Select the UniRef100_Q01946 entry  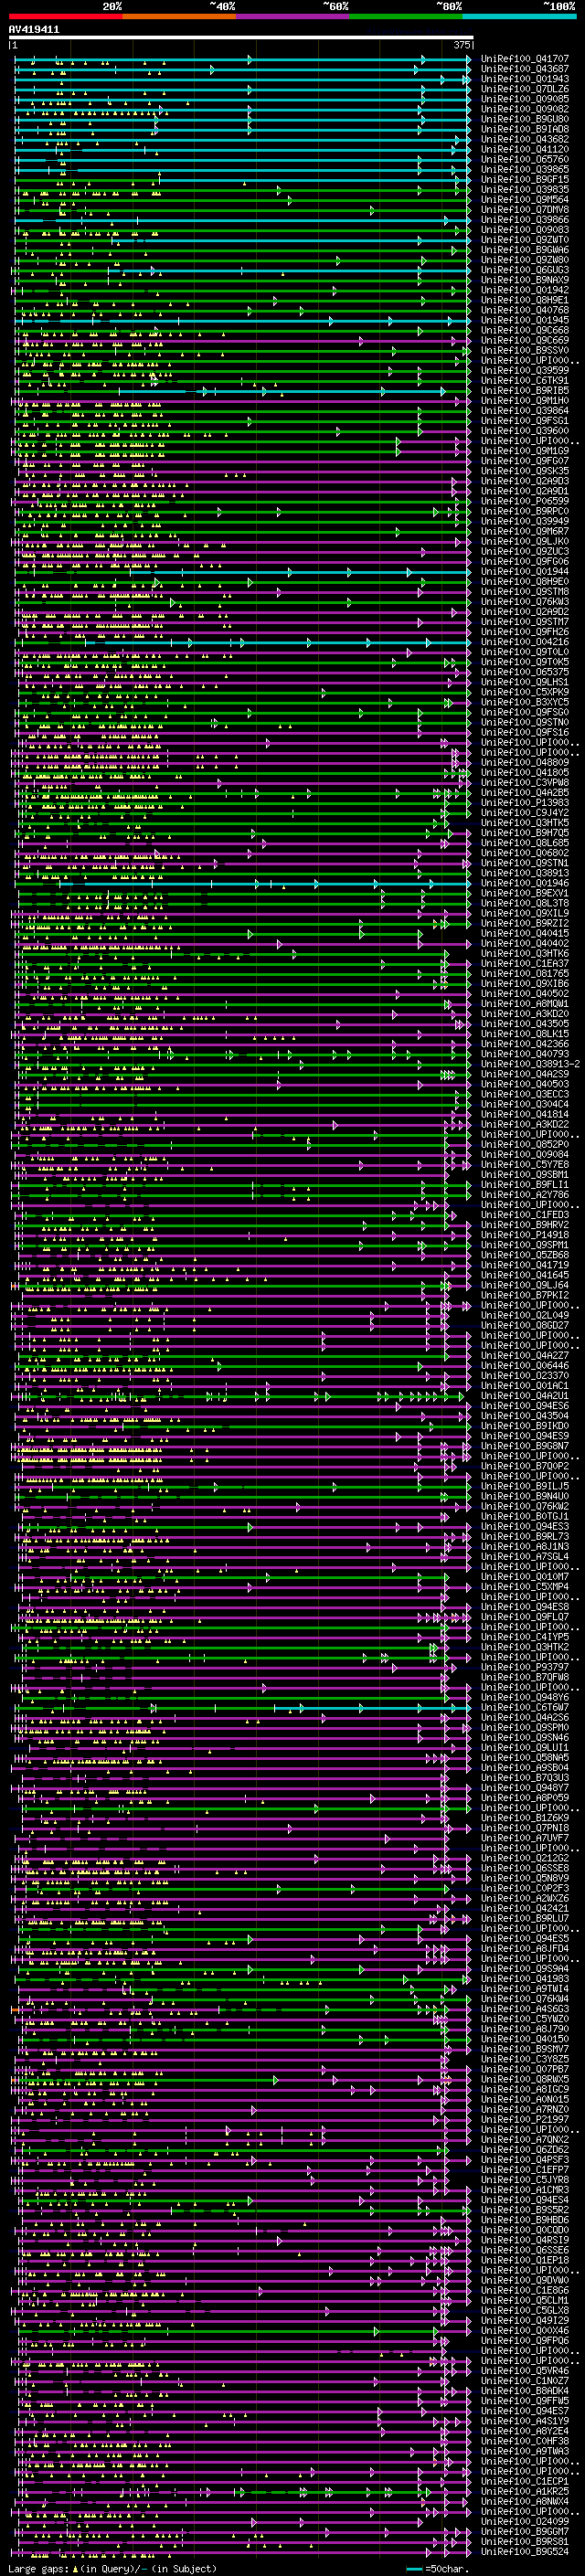point(524,883)
